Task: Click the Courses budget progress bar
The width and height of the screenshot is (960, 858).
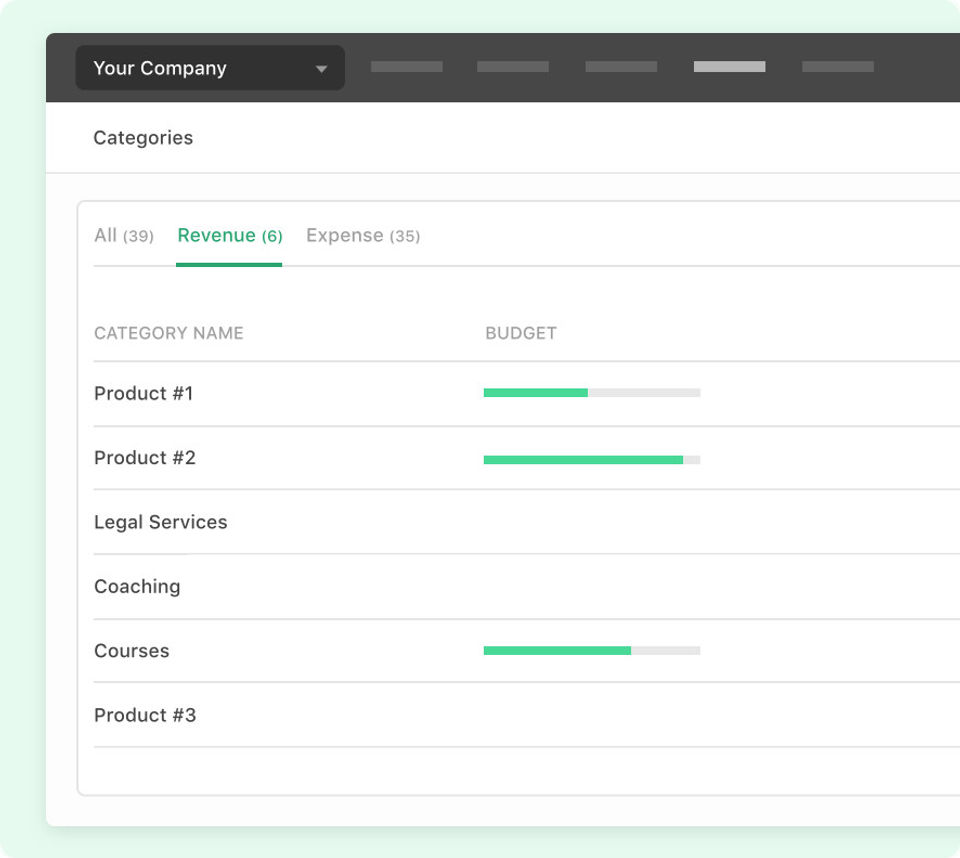Action: point(591,651)
